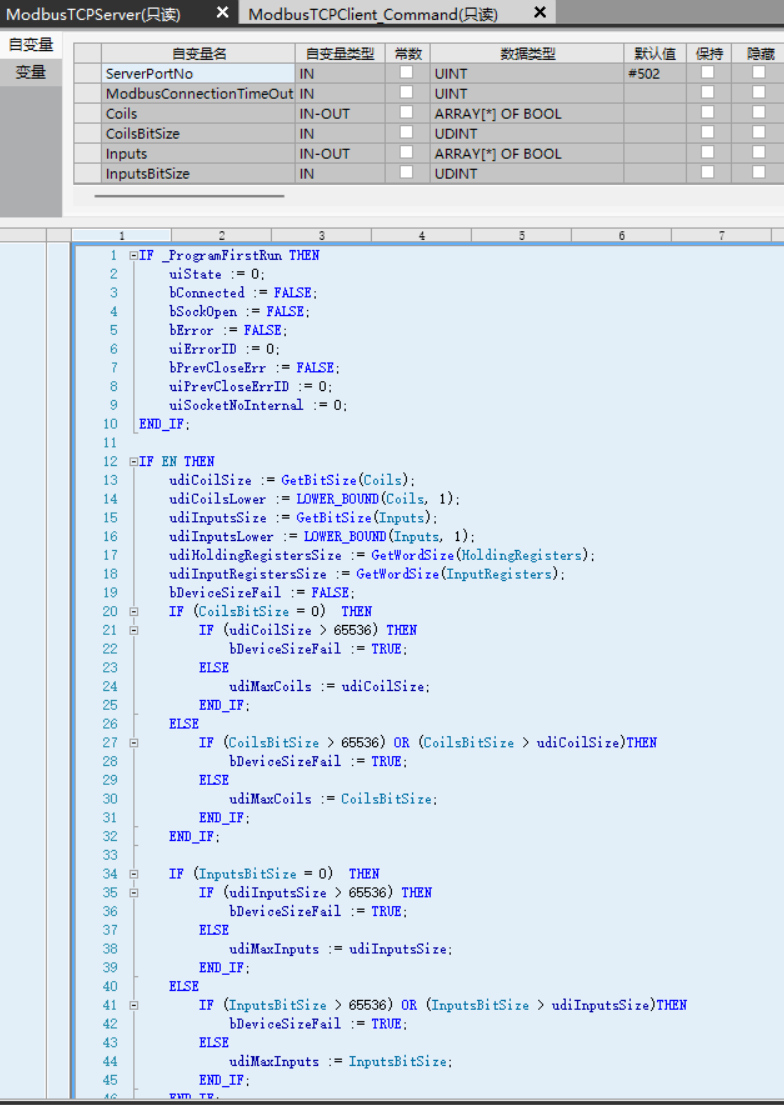784x1105 pixels.
Task: Click the variable table horizontal scrollbar
Action: (x=190, y=196)
